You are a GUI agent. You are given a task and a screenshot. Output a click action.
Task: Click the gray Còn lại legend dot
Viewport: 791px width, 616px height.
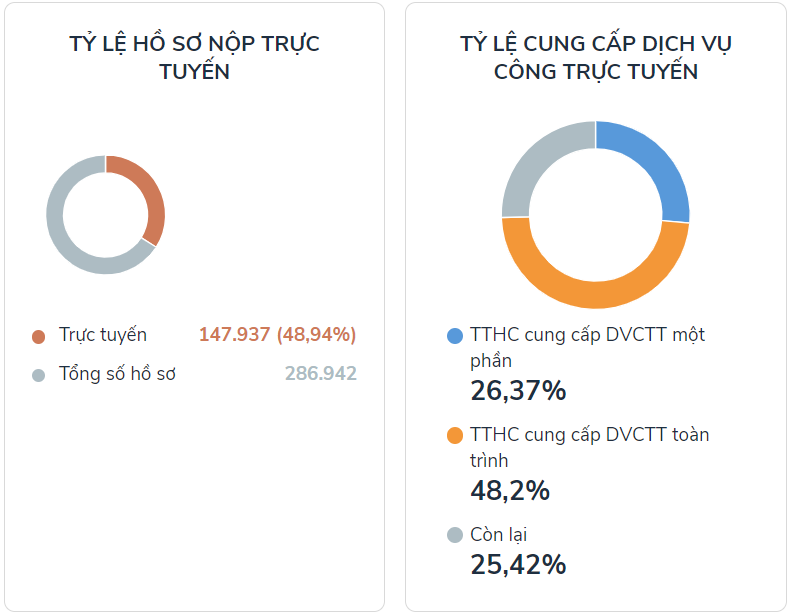[x=455, y=535]
